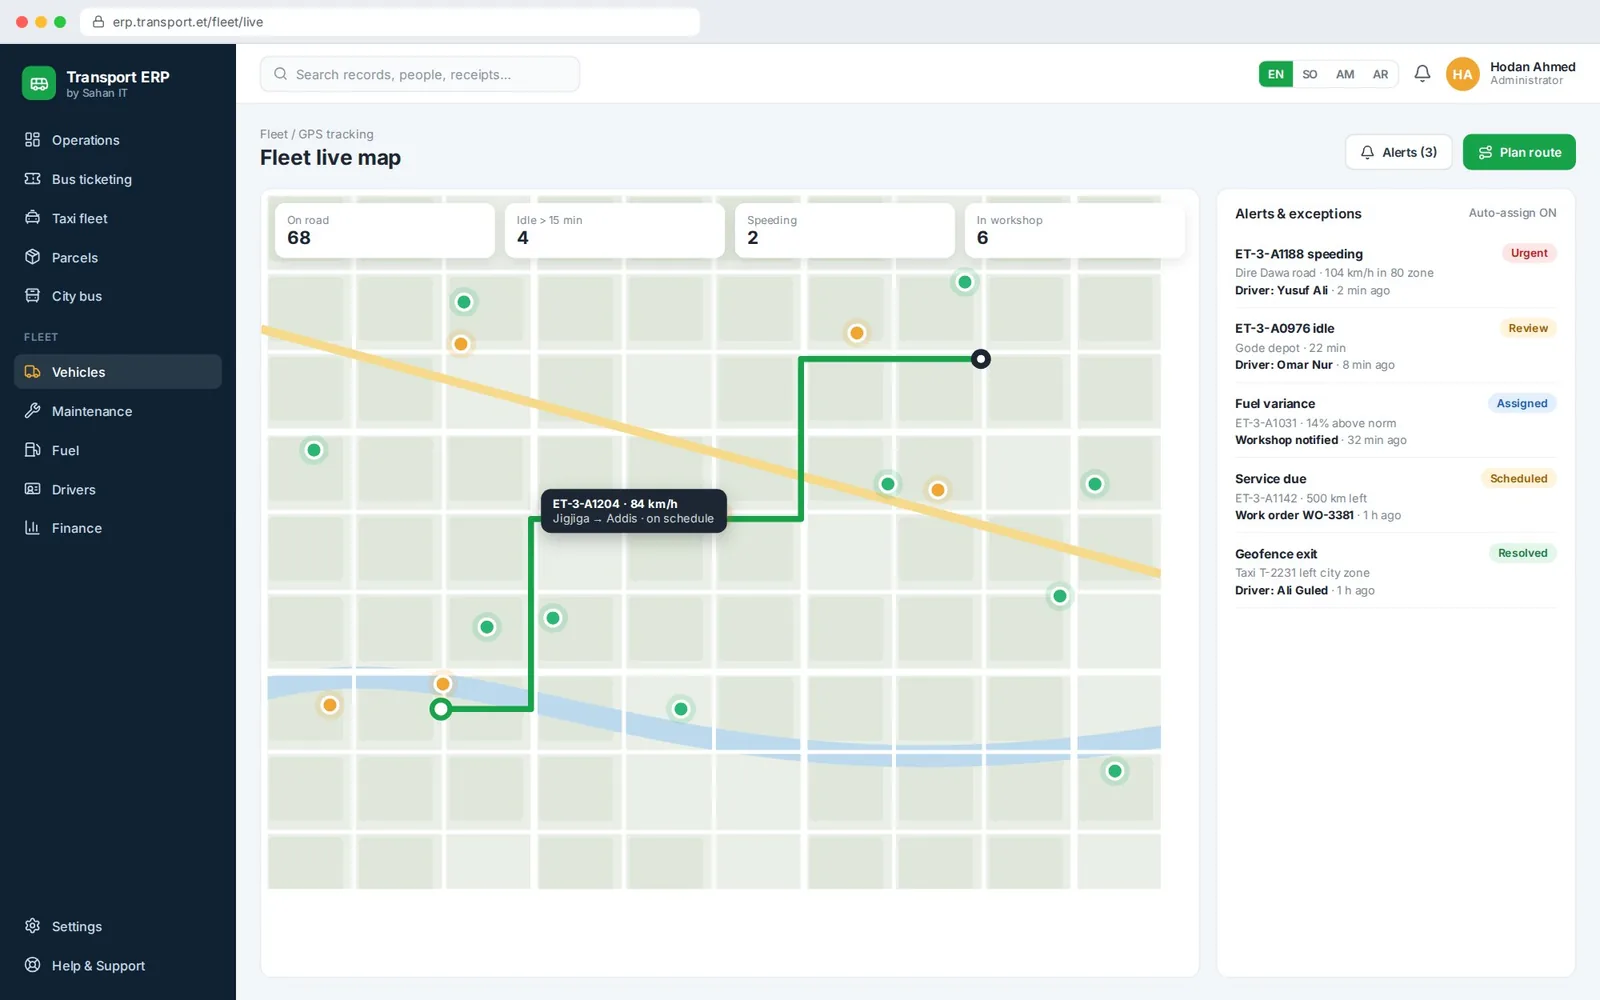Toggle Auto-assign ON setting

point(1512,213)
